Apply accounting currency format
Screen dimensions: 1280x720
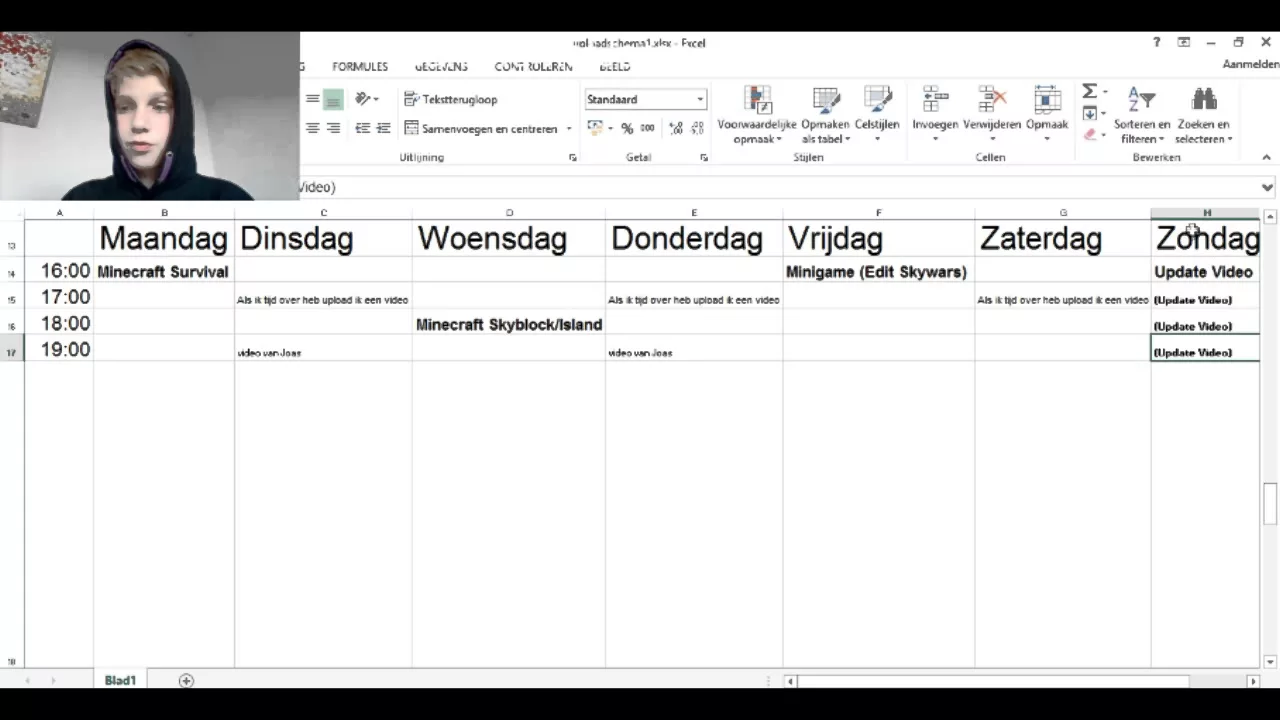(x=595, y=128)
